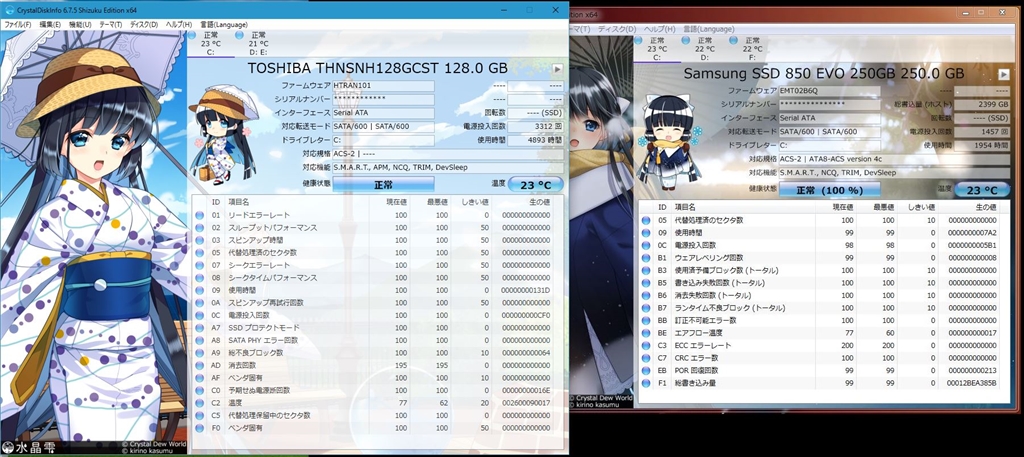Click the raw value 00012BEA385B
The height and width of the screenshot is (457, 1024).
point(972,383)
